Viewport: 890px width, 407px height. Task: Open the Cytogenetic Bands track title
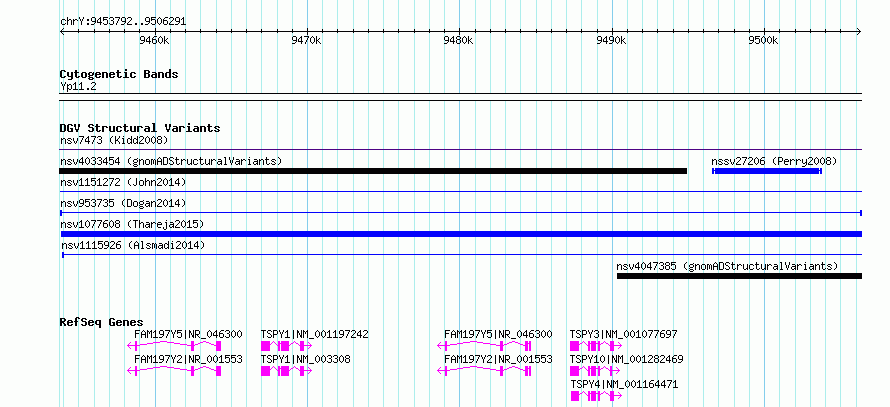coord(119,74)
